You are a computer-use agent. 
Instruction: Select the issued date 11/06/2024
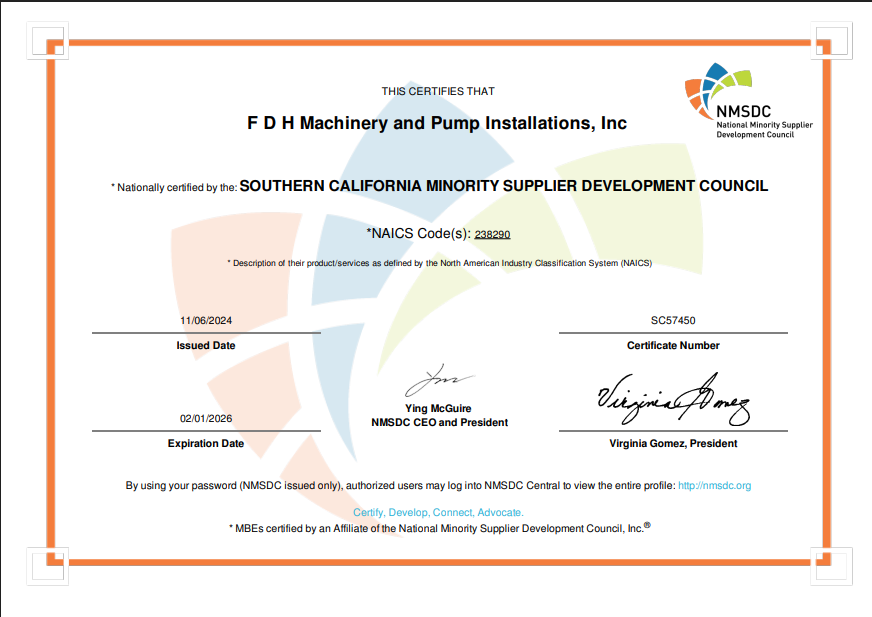[x=205, y=321]
